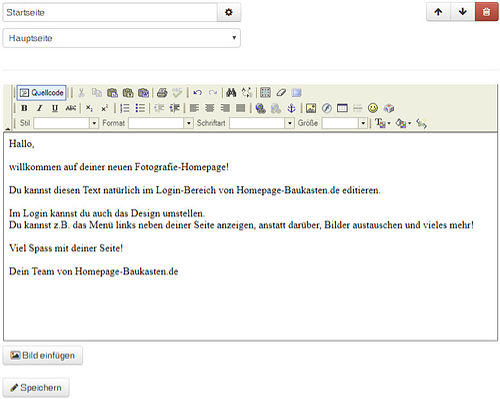This screenshot has width=500, height=399.
Task: Paste from clipboard icon
Action: (x=112, y=93)
